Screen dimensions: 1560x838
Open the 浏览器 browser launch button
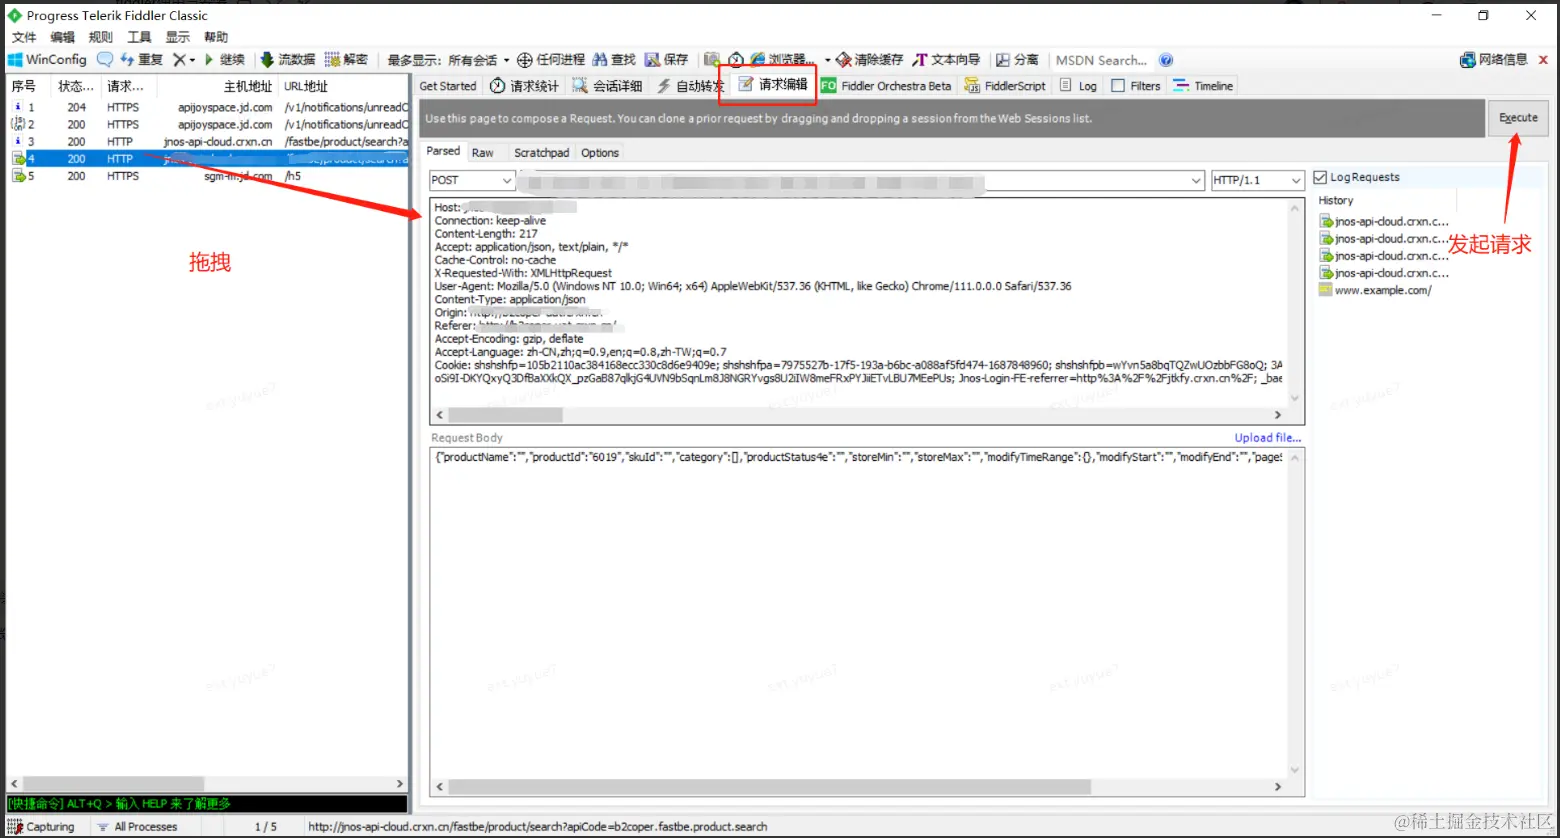click(x=783, y=60)
